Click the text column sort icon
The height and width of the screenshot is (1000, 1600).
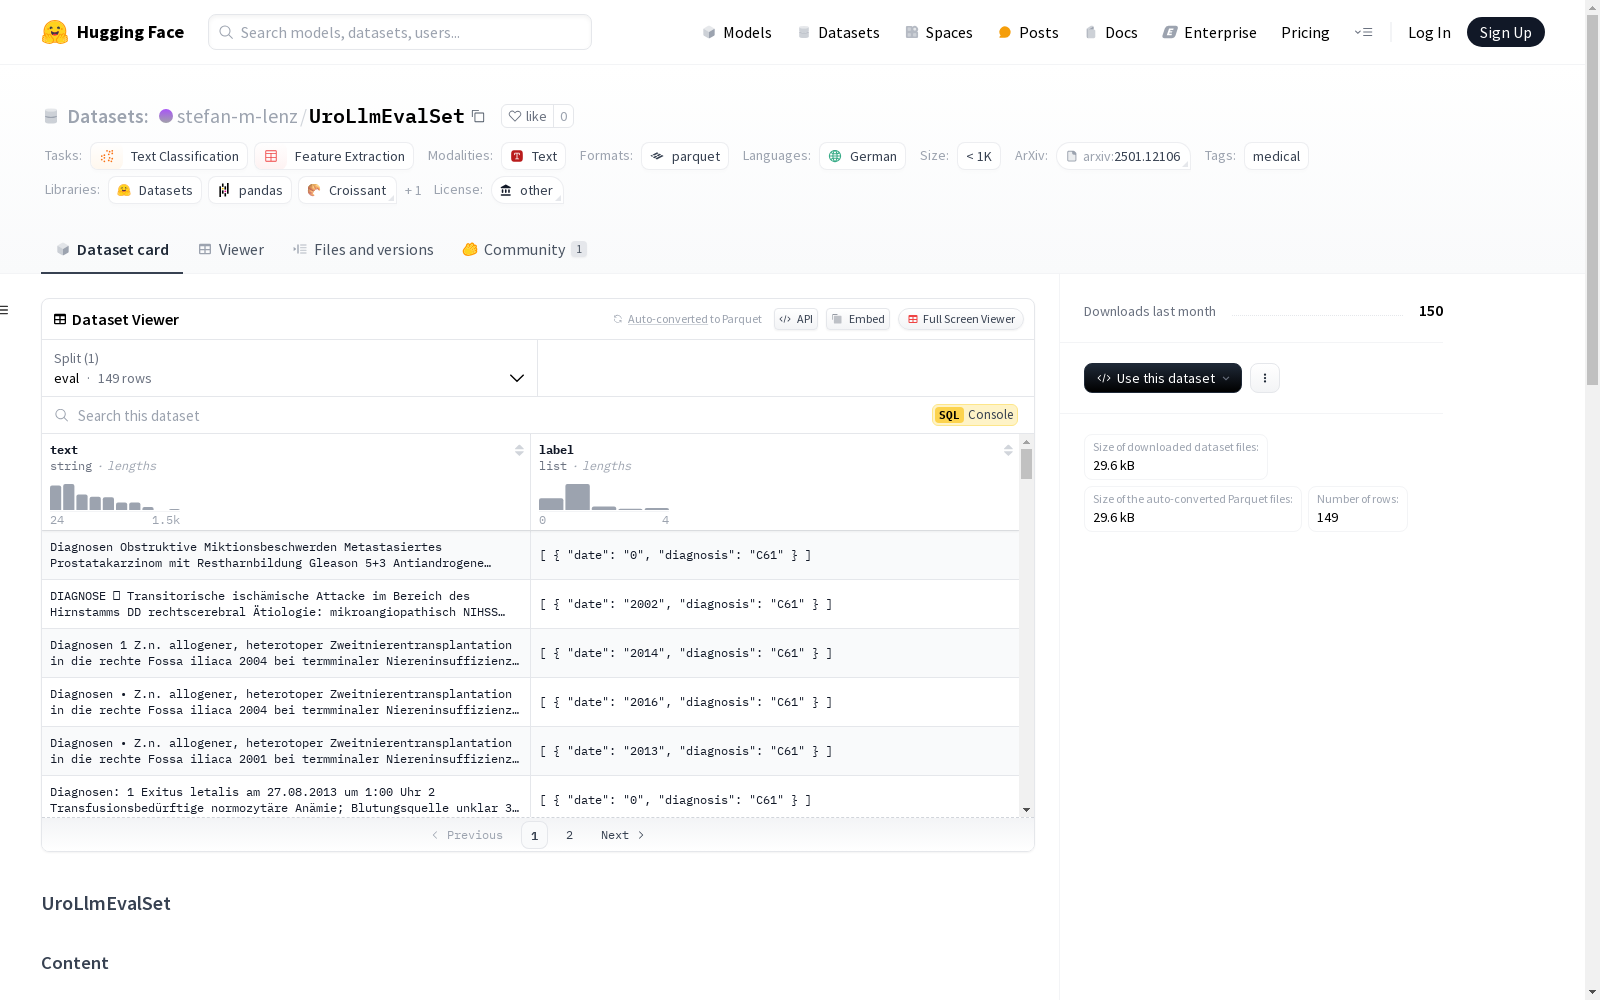click(519, 450)
